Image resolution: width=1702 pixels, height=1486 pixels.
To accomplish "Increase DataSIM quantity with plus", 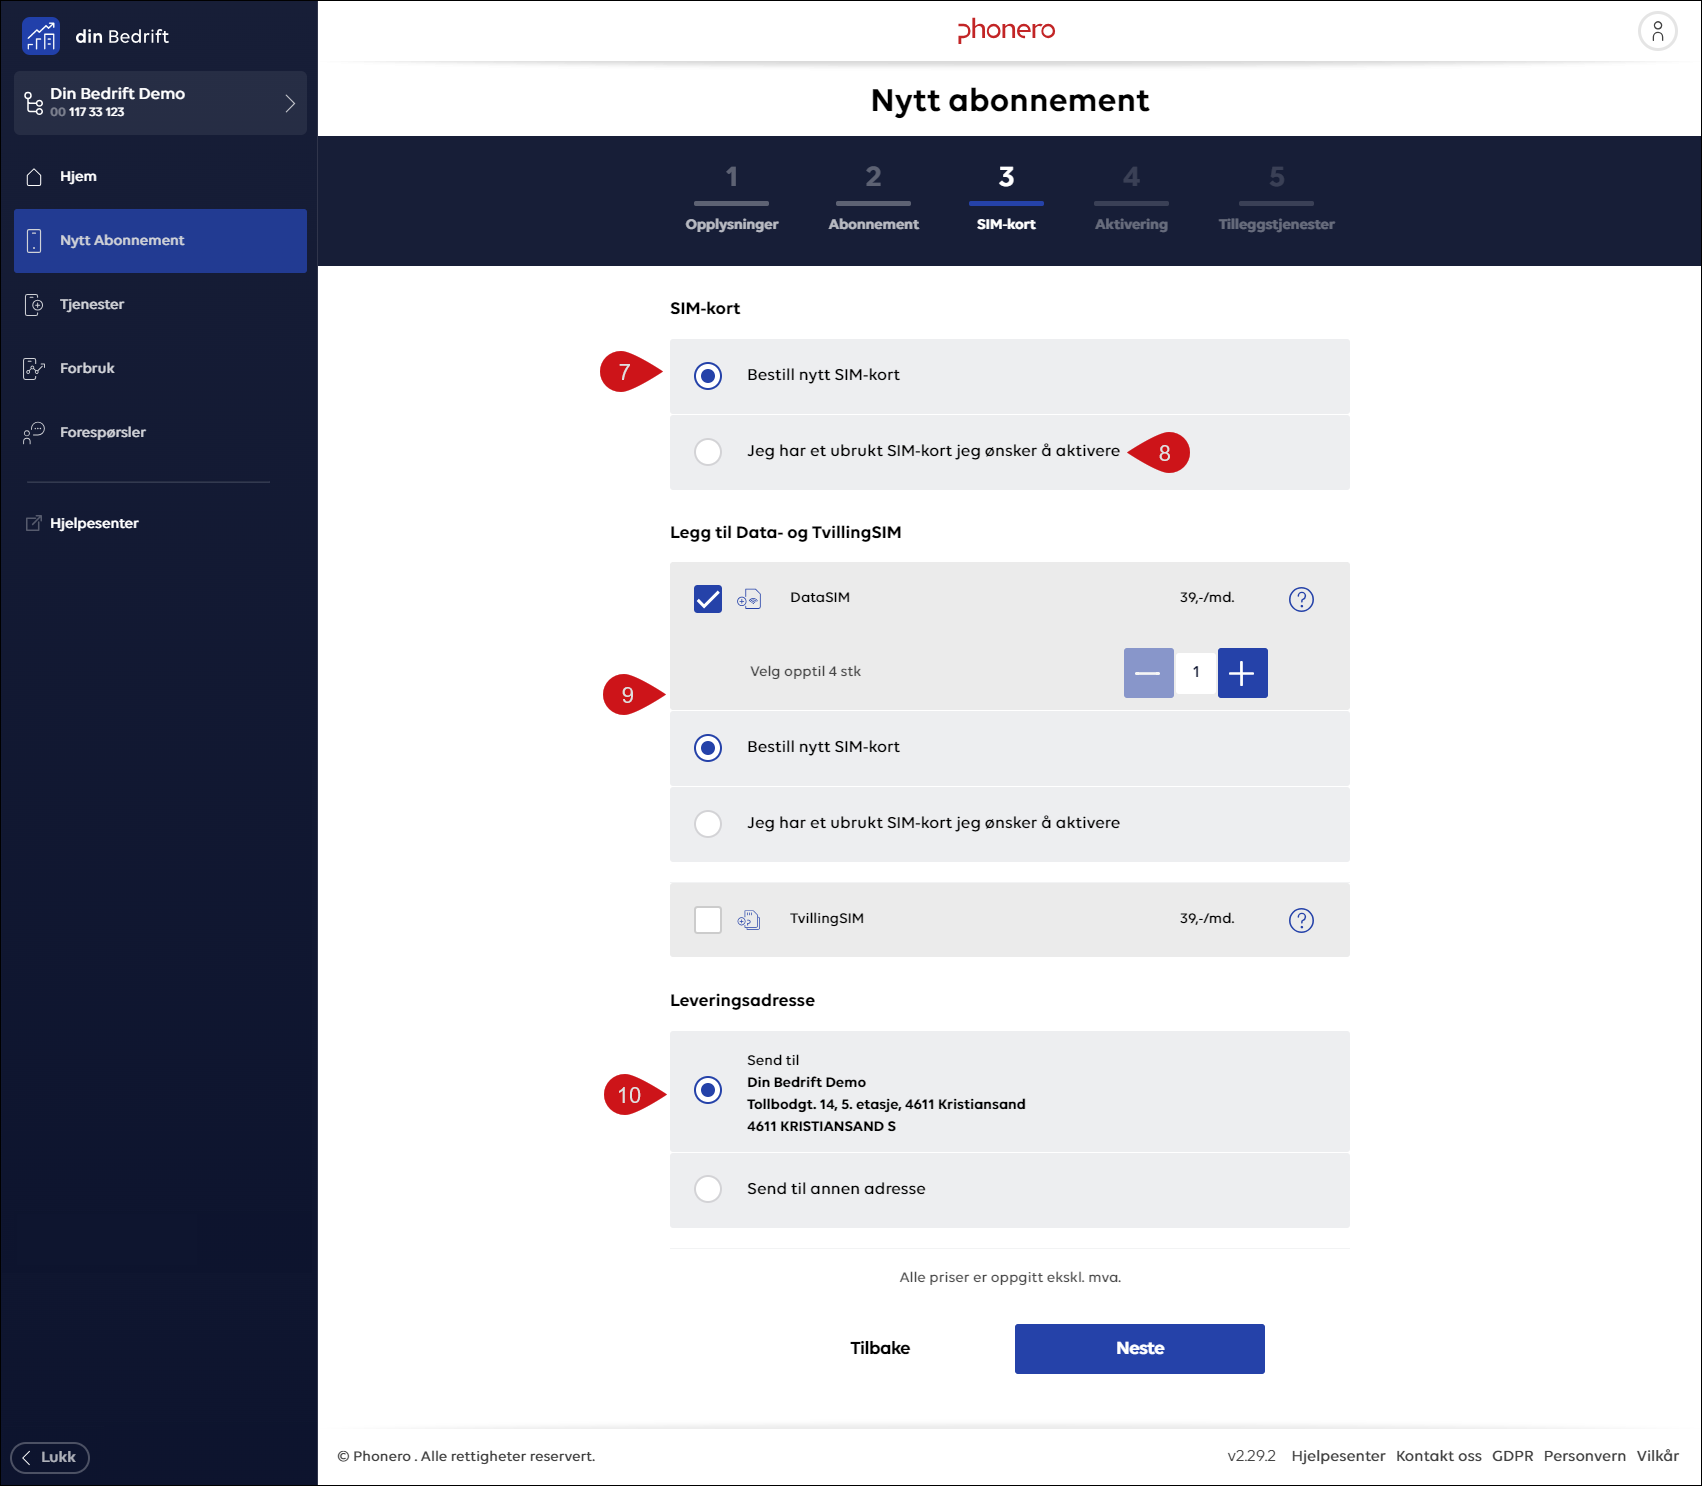I will click(x=1242, y=673).
